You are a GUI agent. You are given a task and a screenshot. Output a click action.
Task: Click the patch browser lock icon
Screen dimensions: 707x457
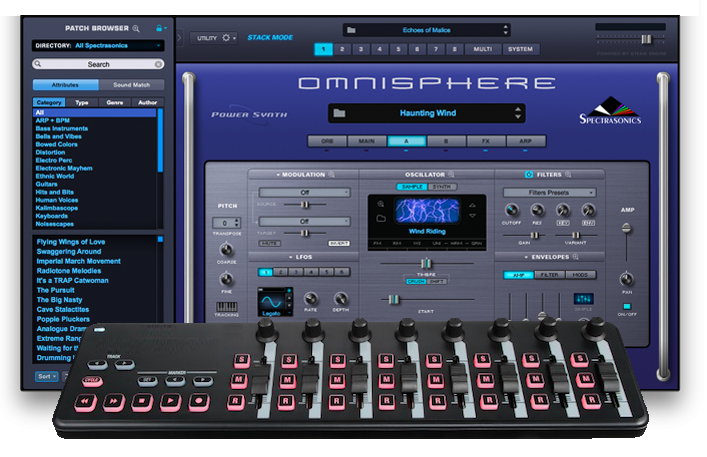pos(159,28)
